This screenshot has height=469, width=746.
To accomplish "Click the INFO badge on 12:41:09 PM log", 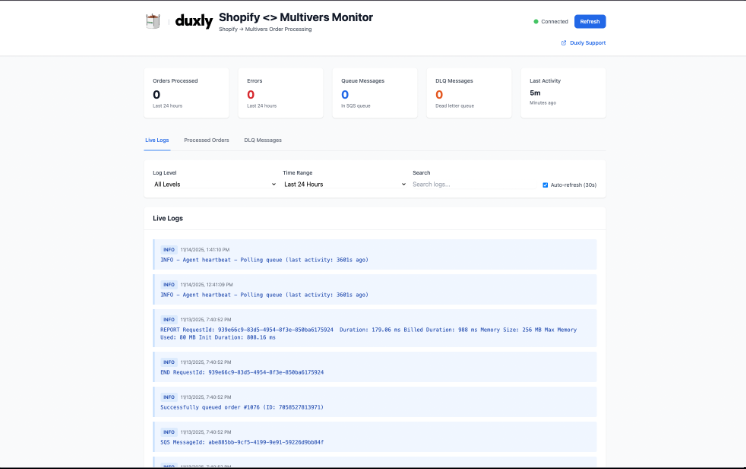I will click(169, 284).
